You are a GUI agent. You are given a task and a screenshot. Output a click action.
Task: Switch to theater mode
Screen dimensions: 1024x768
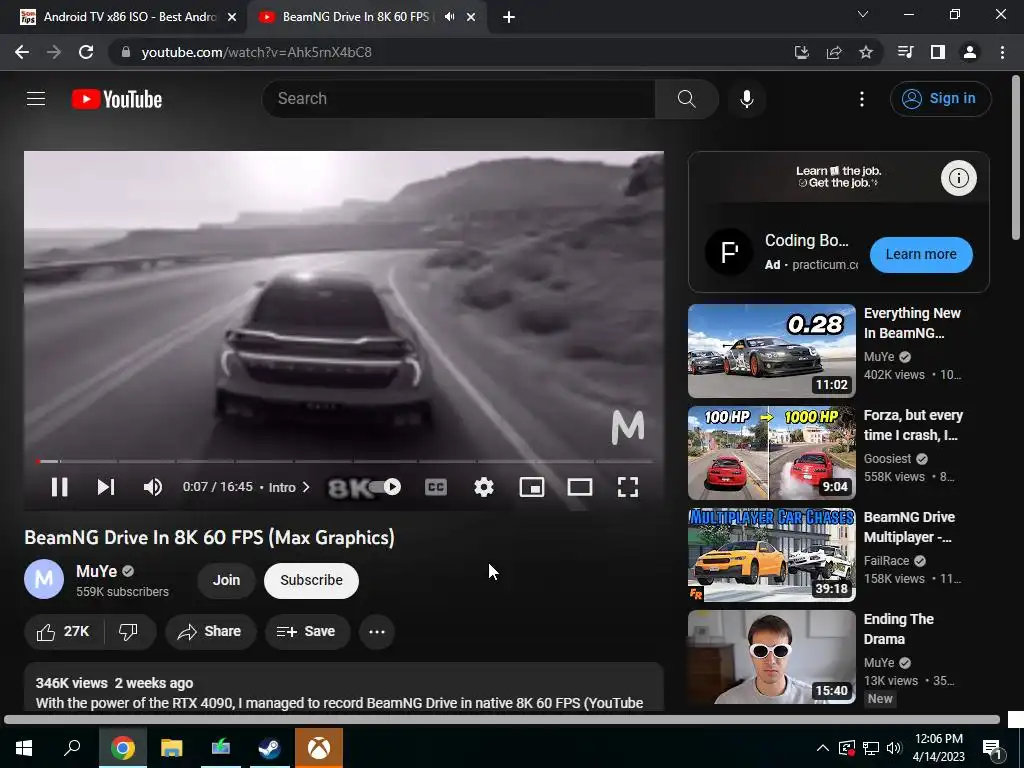(580, 487)
